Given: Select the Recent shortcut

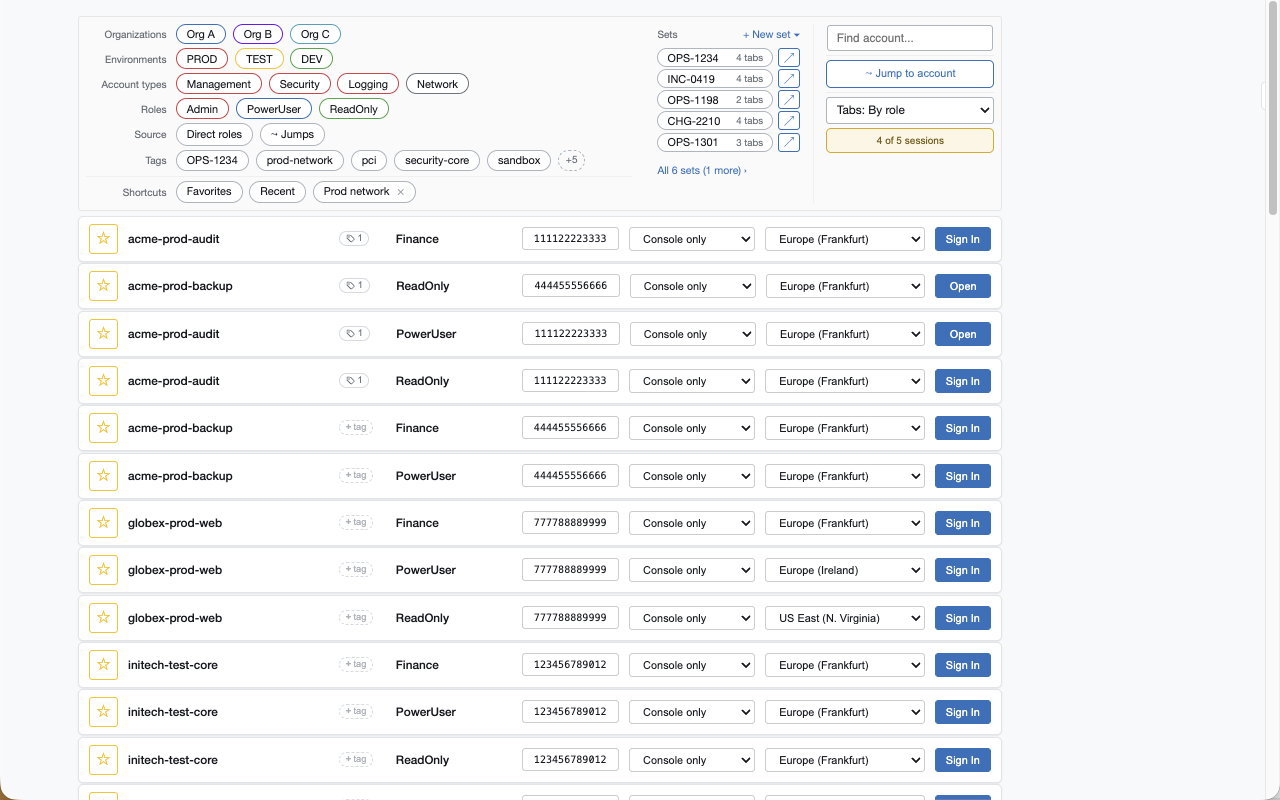Looking at the screenshot, I should coord(278,192).
